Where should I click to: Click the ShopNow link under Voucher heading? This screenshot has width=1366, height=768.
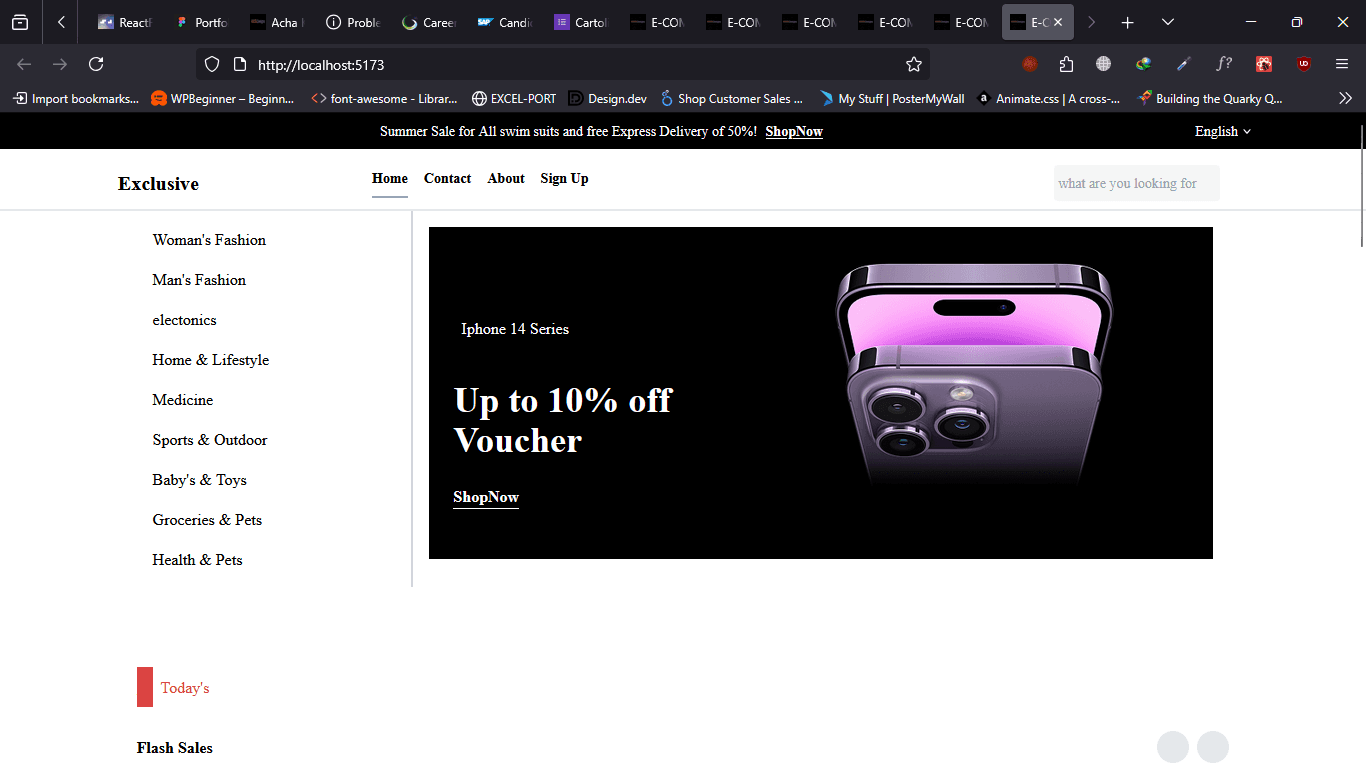click(486, 497)
